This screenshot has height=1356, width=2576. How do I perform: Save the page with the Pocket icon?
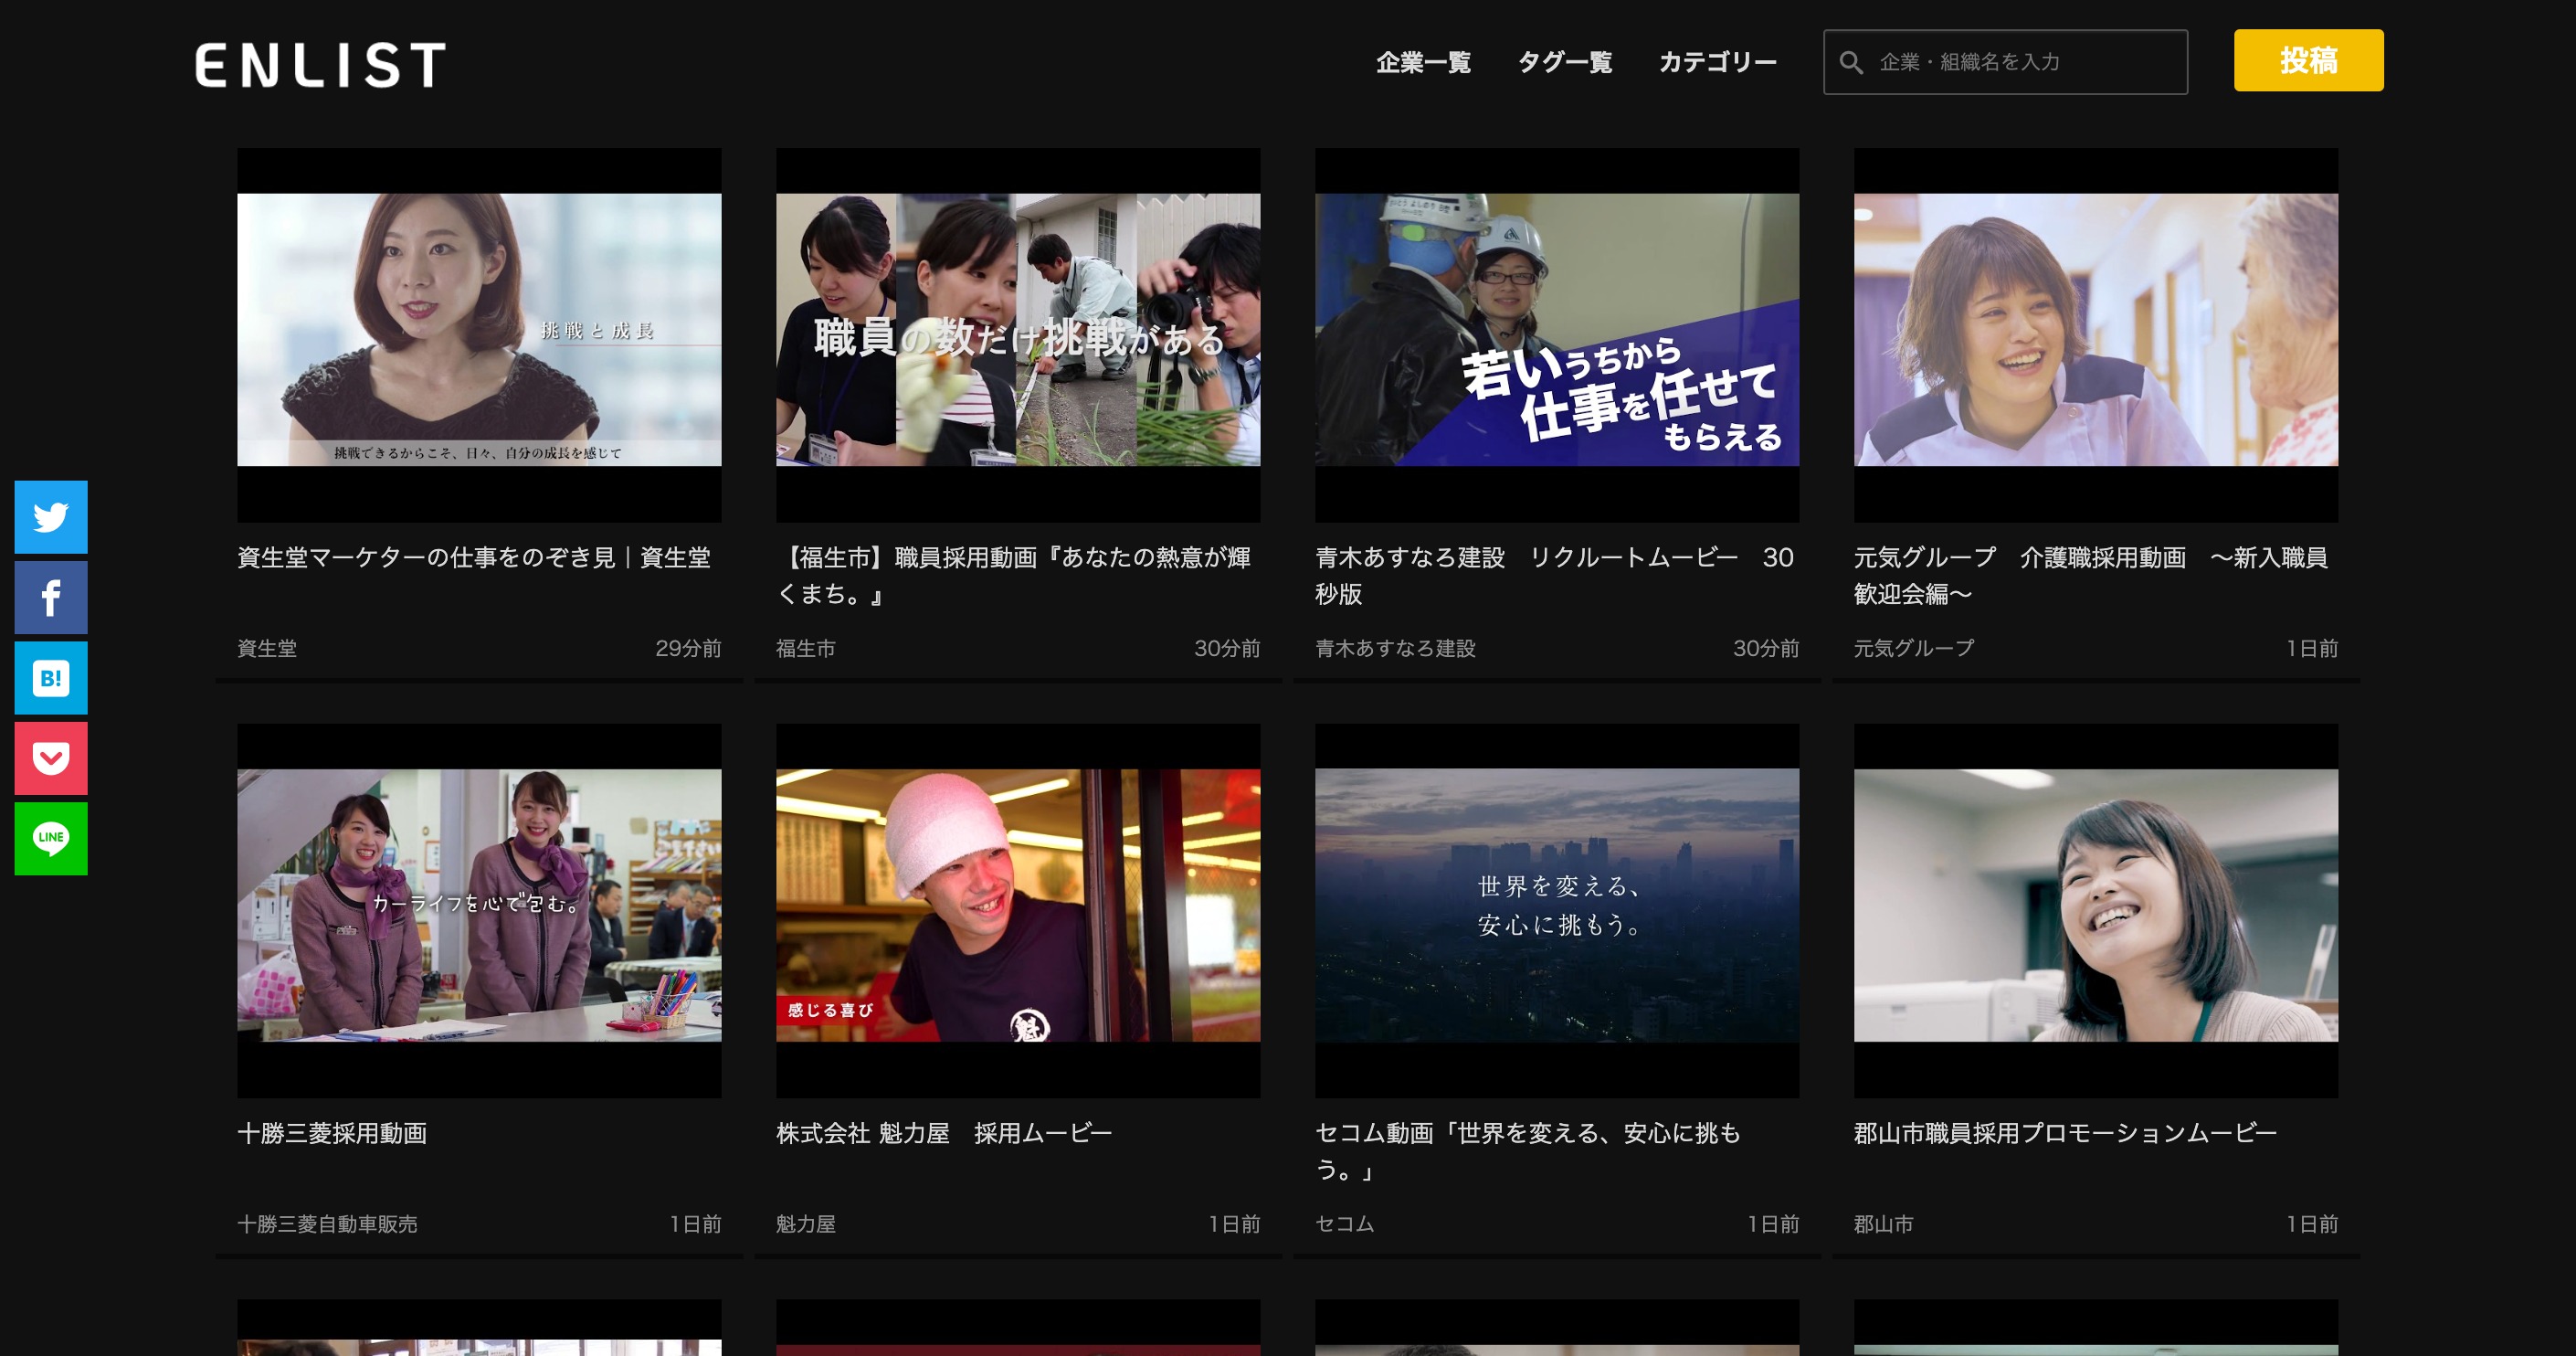pyautogui.click(x=50, y=757)
